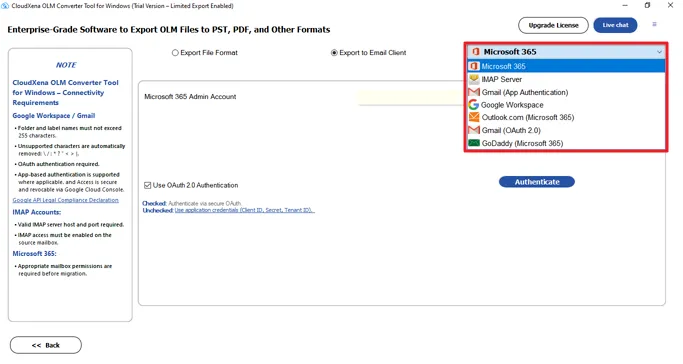This screenshot has width=683, height=364.
Task: Click the Authenticate button
Action: (x=537, y=182)
